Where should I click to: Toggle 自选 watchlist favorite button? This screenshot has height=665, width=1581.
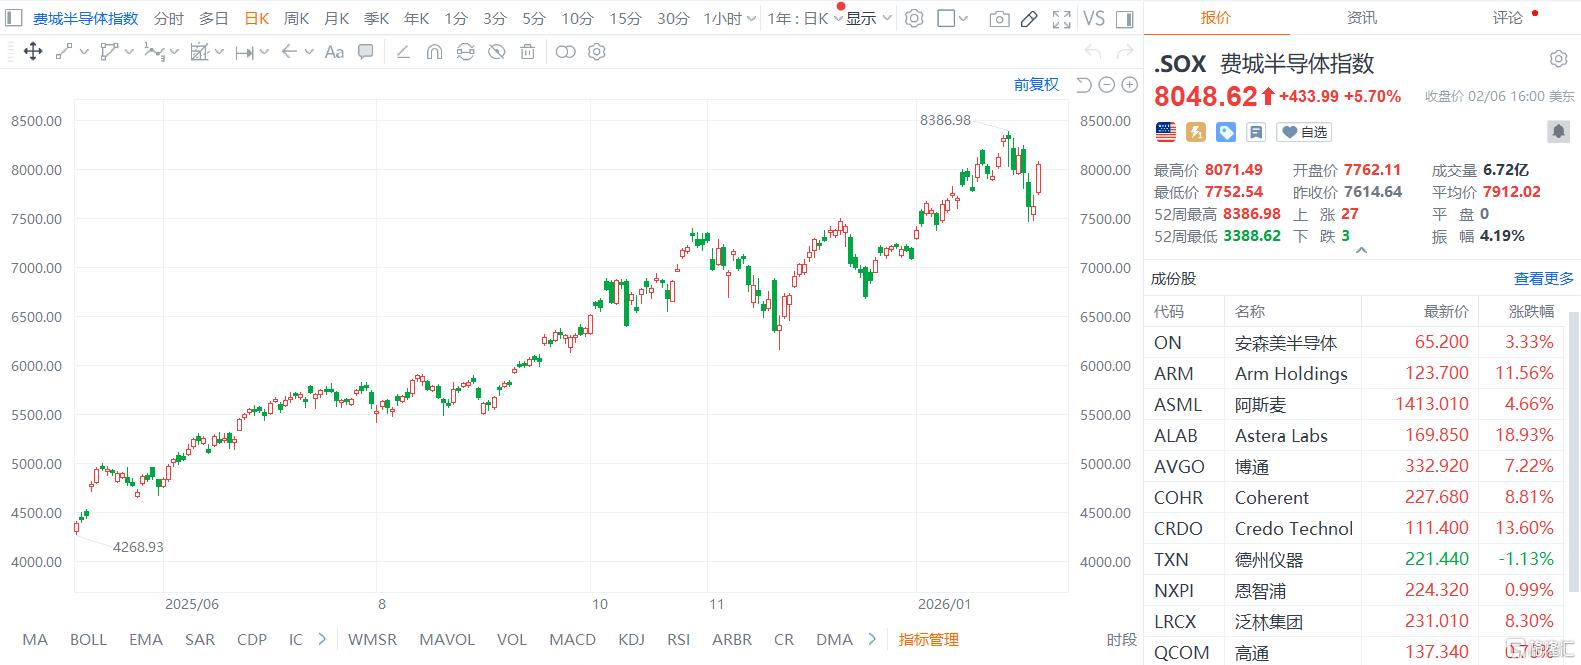click(1305, 132)
